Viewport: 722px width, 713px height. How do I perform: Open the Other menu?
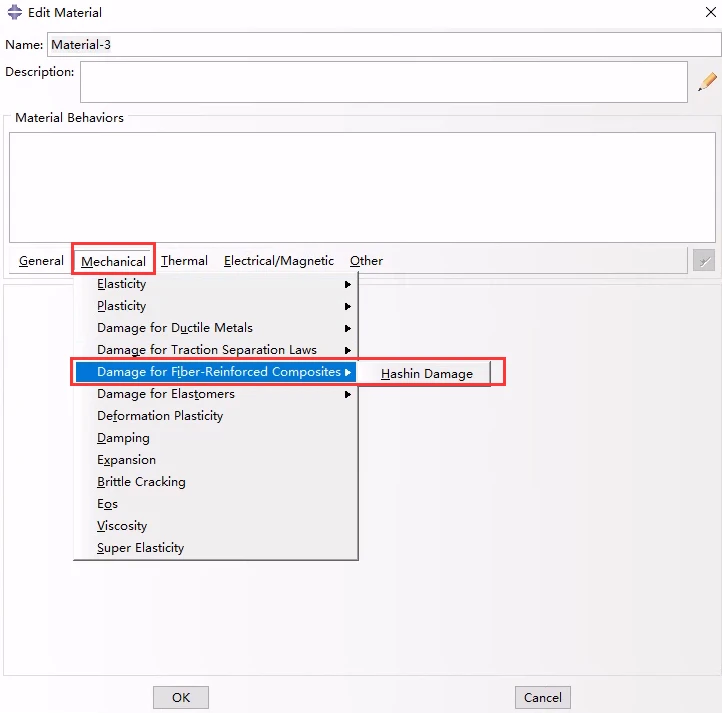[x=366, y=261]
